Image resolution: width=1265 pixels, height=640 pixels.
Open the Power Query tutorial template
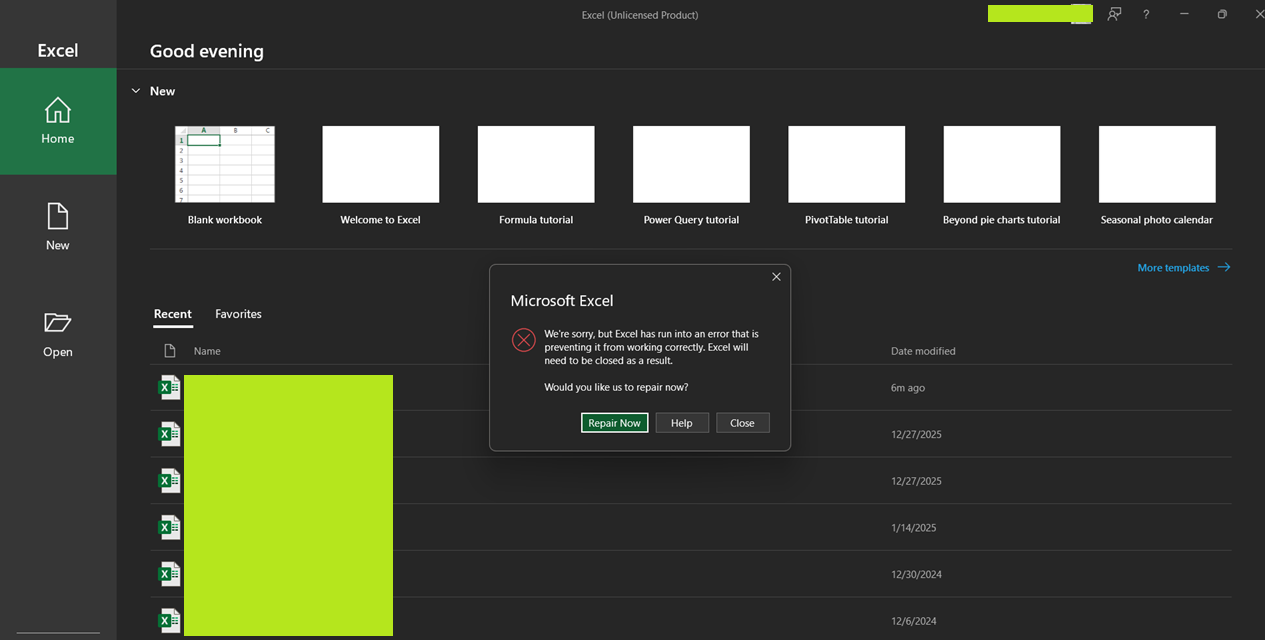pyautogui.click(x=691, y=164)
